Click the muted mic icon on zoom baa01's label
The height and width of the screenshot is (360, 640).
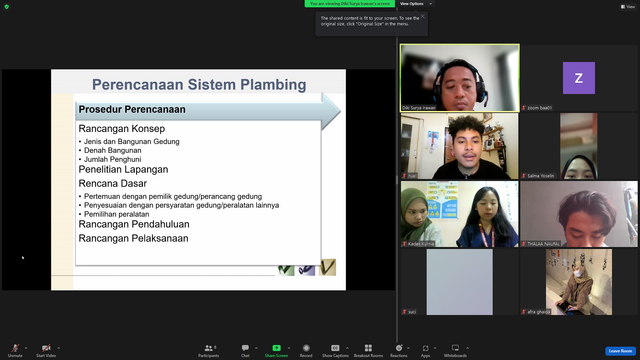[524, 108]
